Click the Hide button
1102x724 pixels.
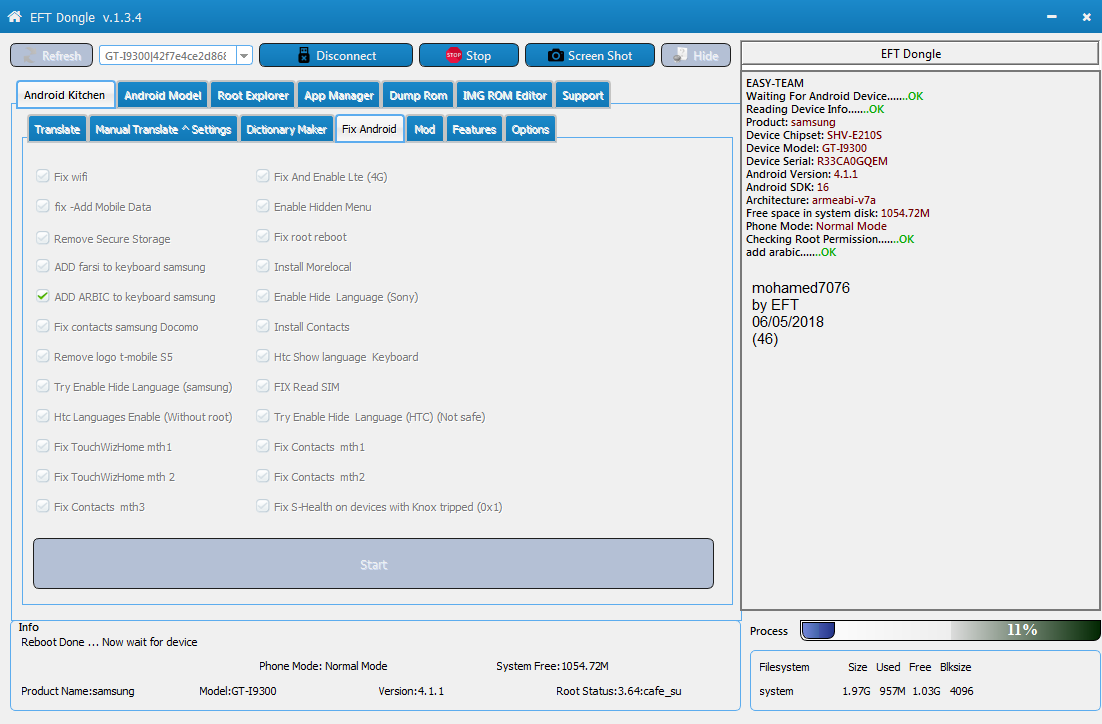(696, 56)
